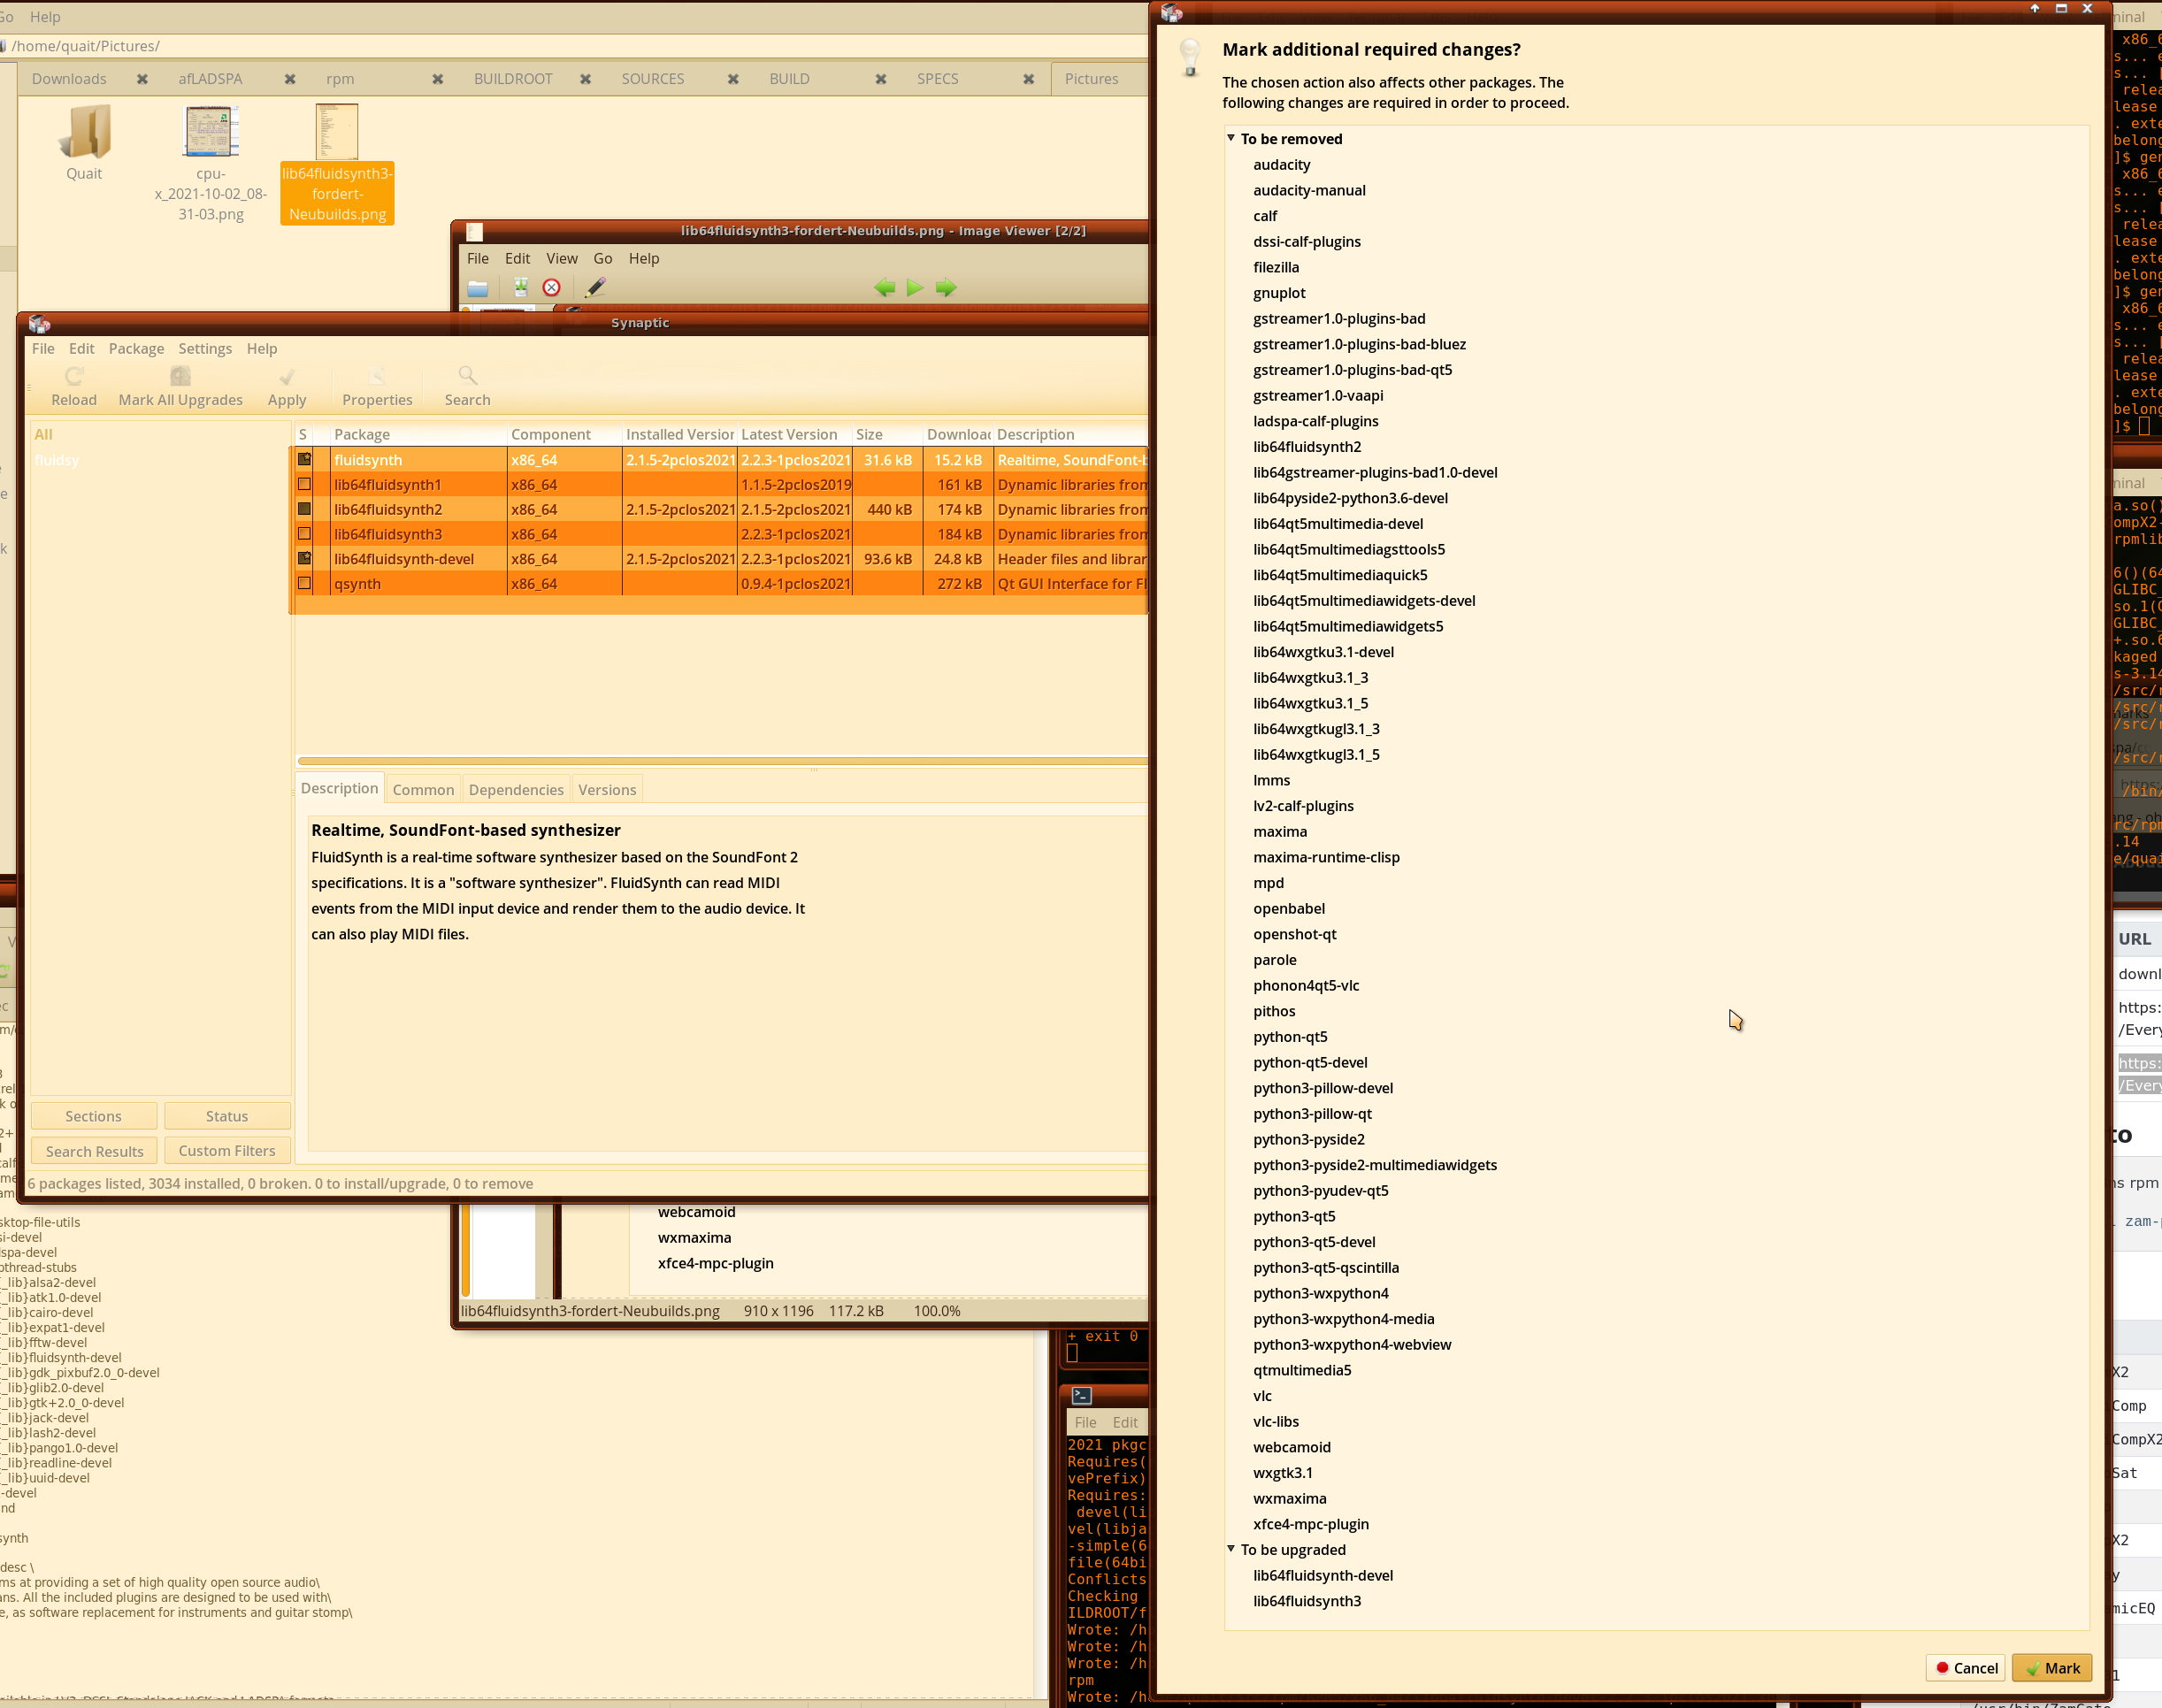Click the Search magnifier in Synaptic toolbar

(467, 377)
